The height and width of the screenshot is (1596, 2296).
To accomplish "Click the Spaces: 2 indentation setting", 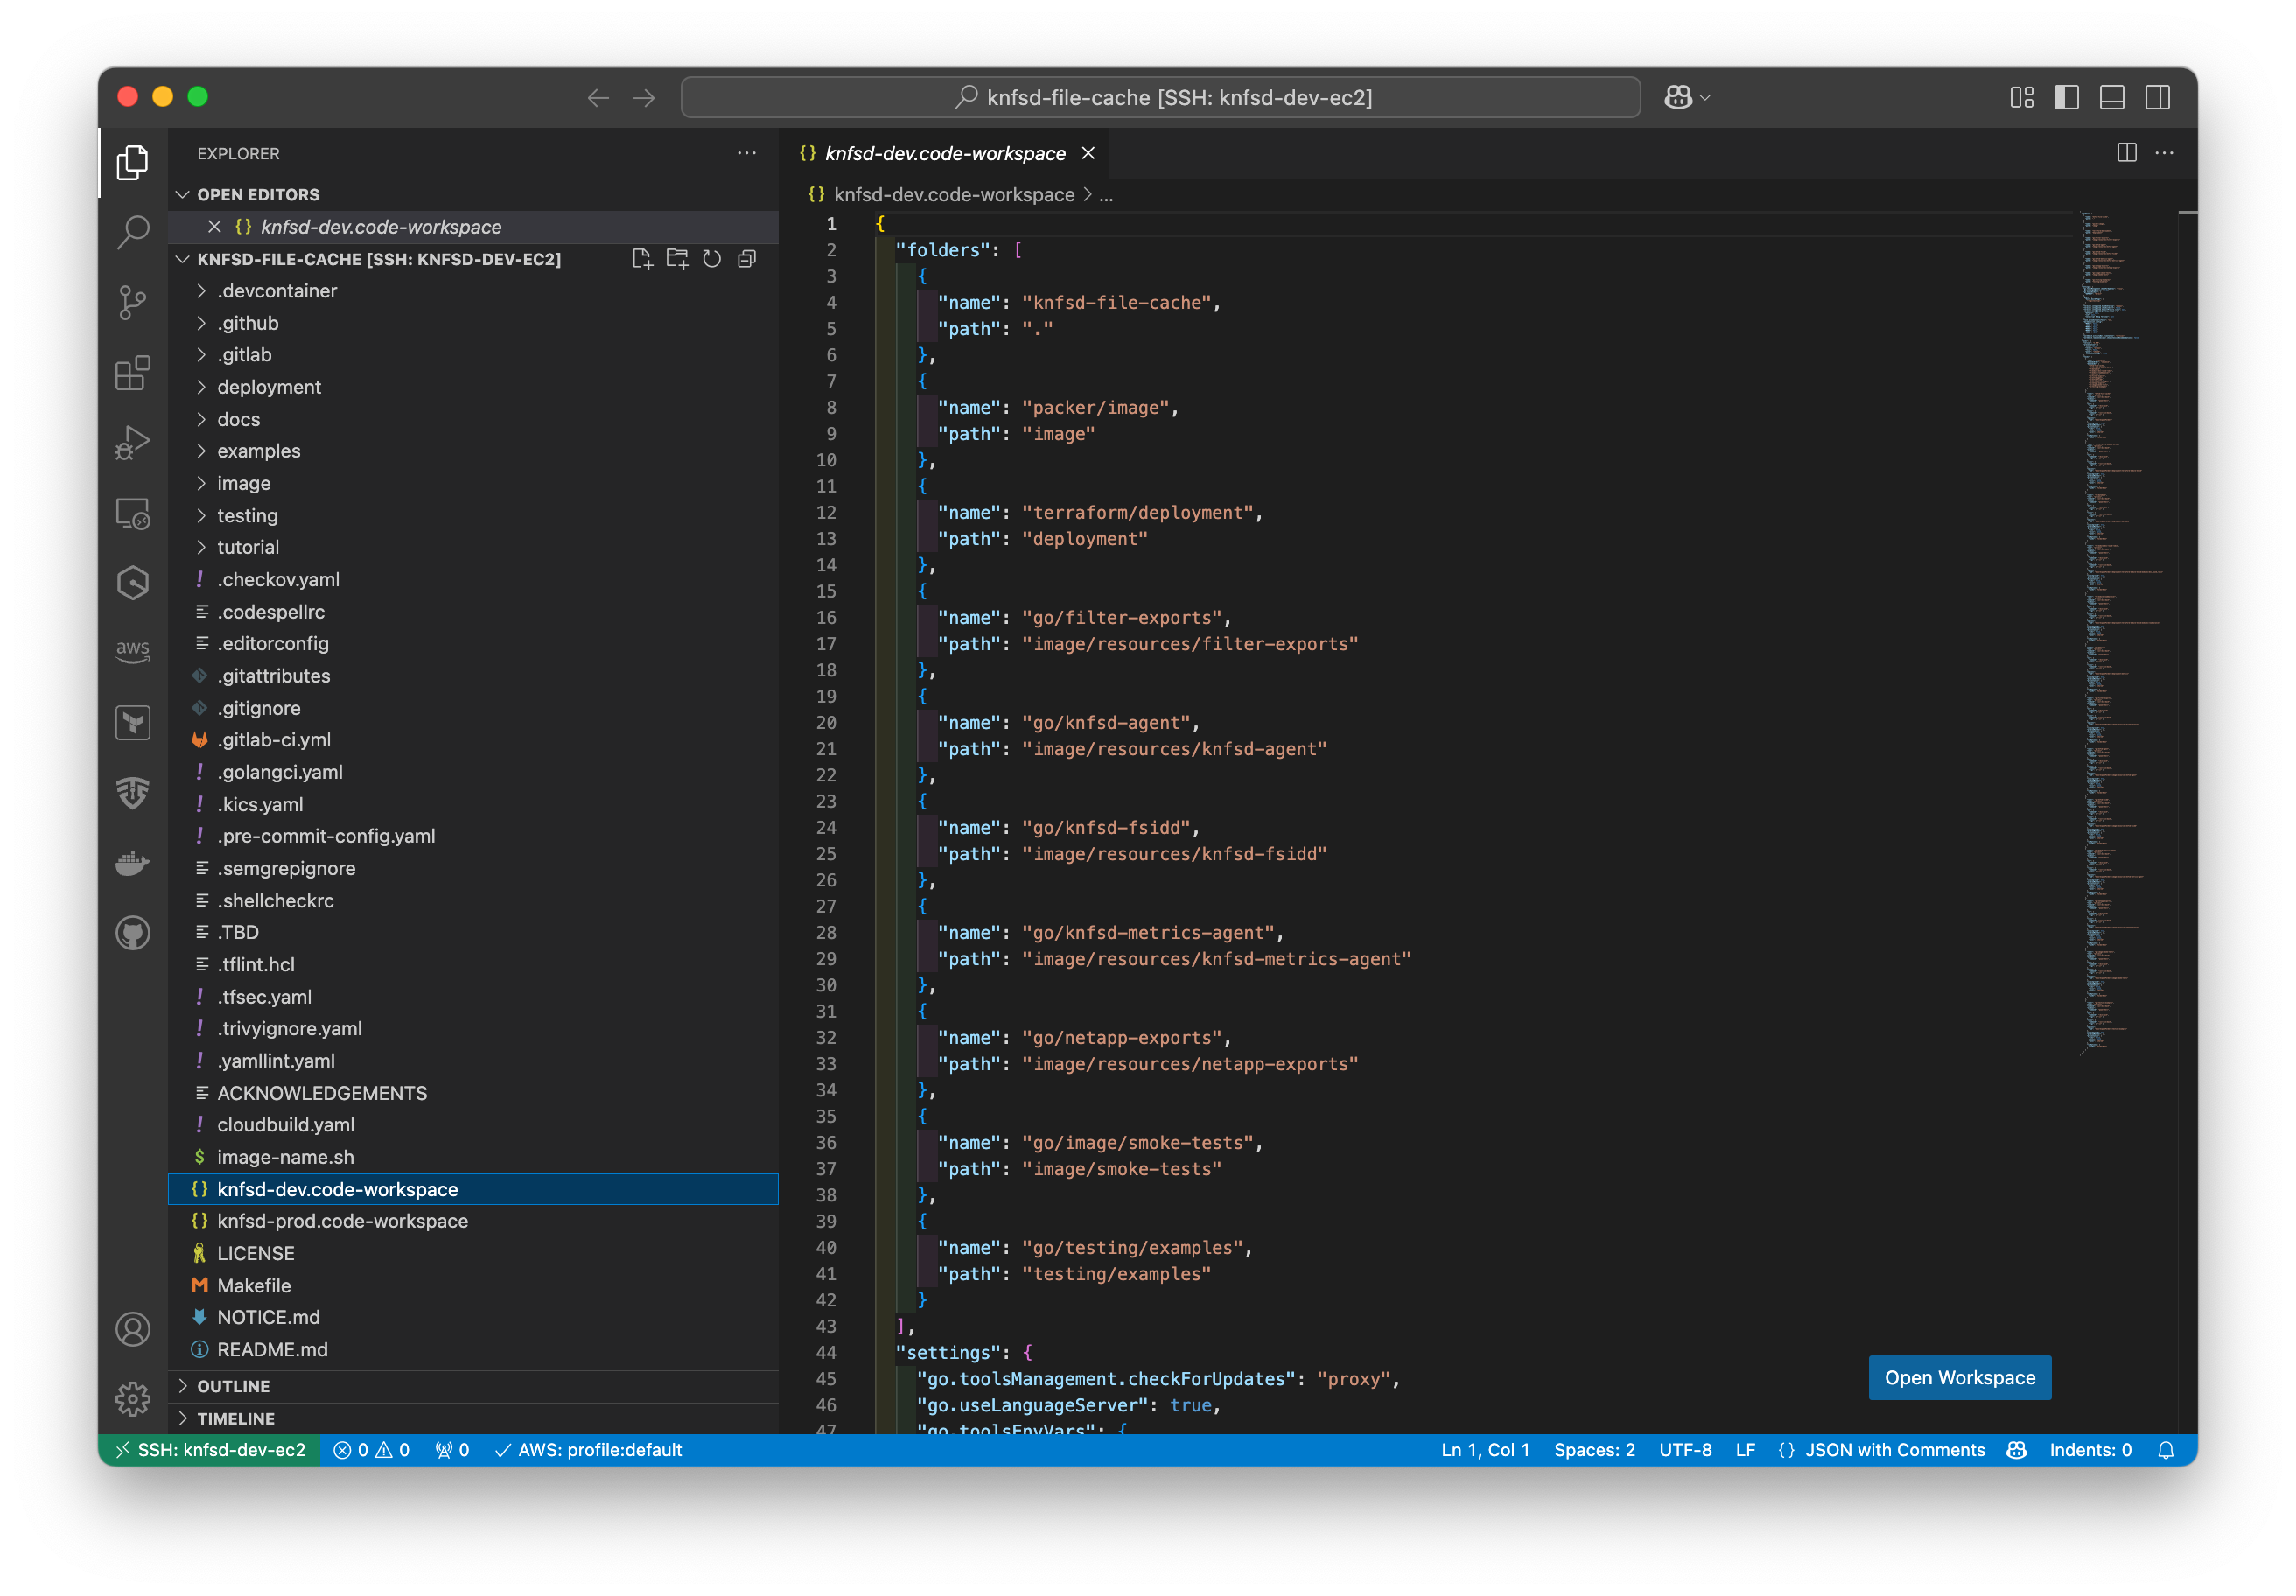I will [x=1594, y=1449].
